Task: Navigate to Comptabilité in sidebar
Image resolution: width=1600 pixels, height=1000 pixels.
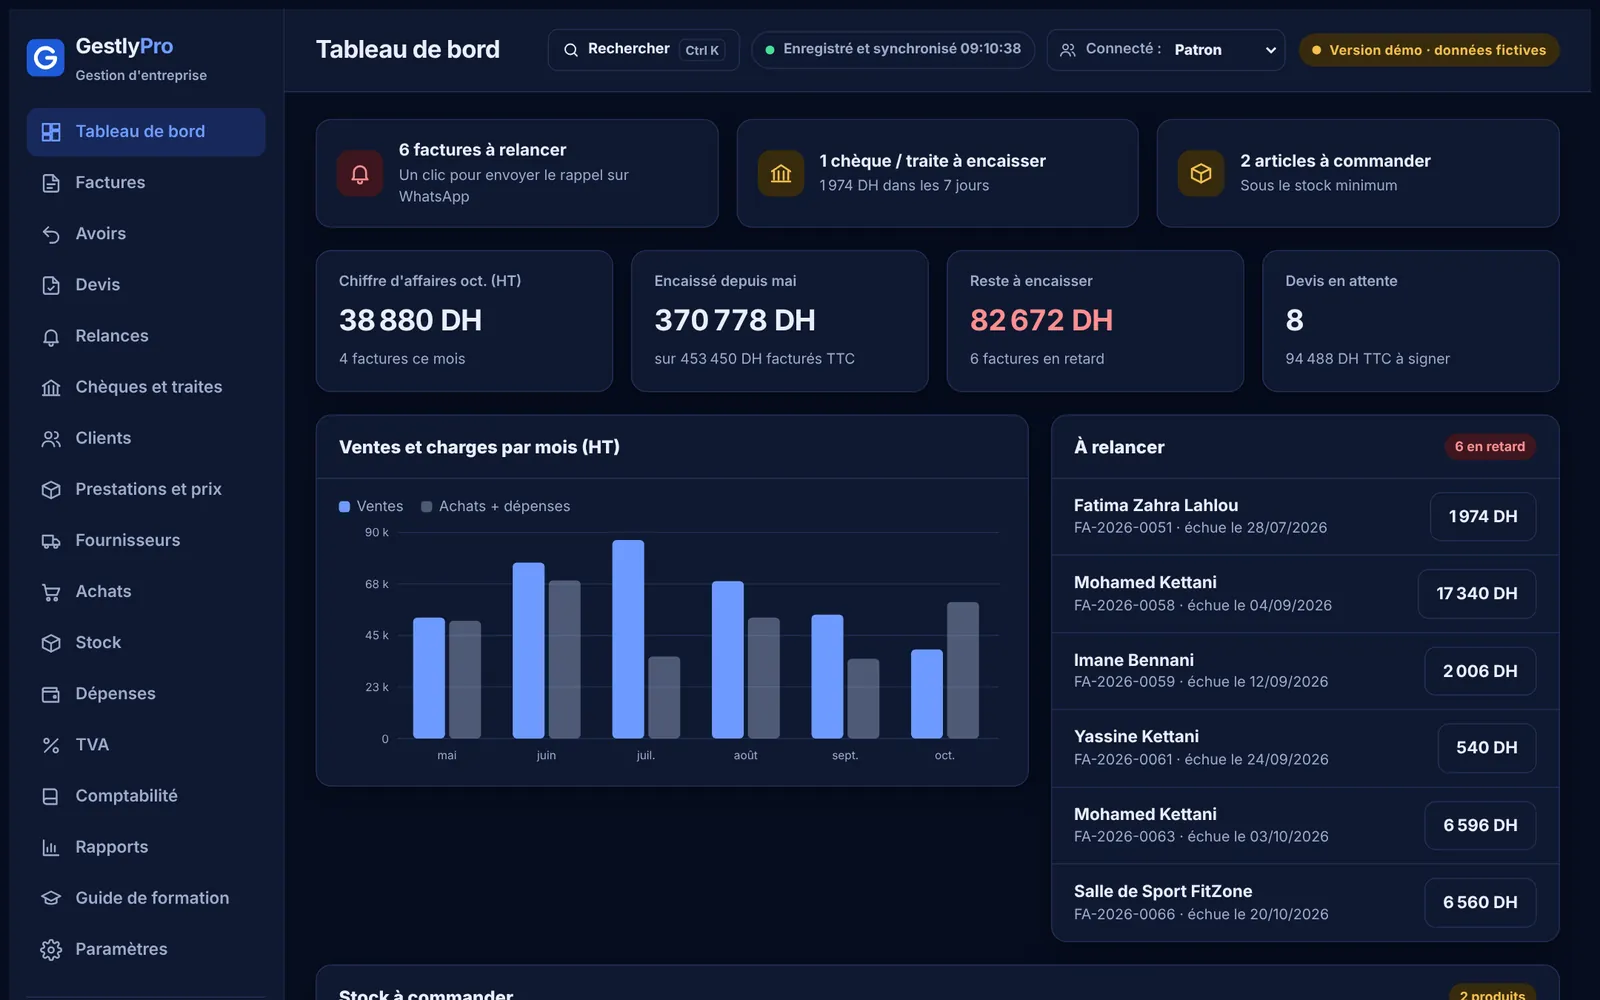Action: 146,796
